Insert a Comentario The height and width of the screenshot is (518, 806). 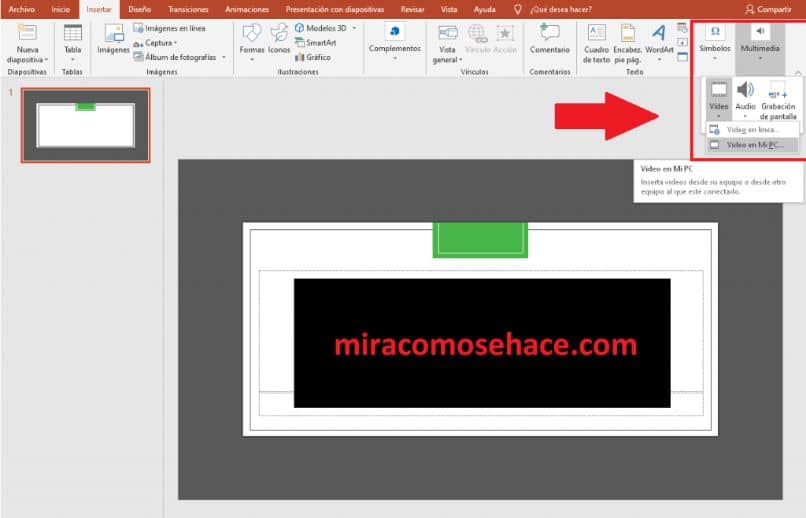[x=549, y=39]
